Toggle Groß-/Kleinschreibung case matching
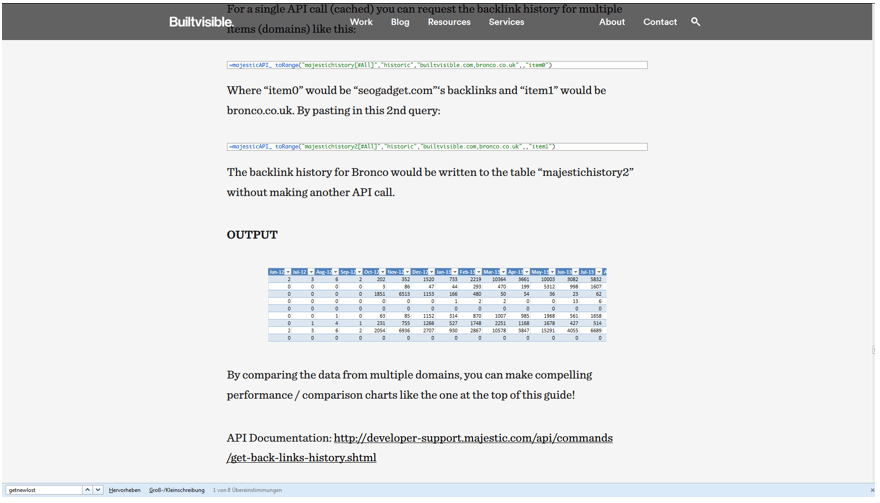The width and height of the screenshot is (880, 503). 176,490
